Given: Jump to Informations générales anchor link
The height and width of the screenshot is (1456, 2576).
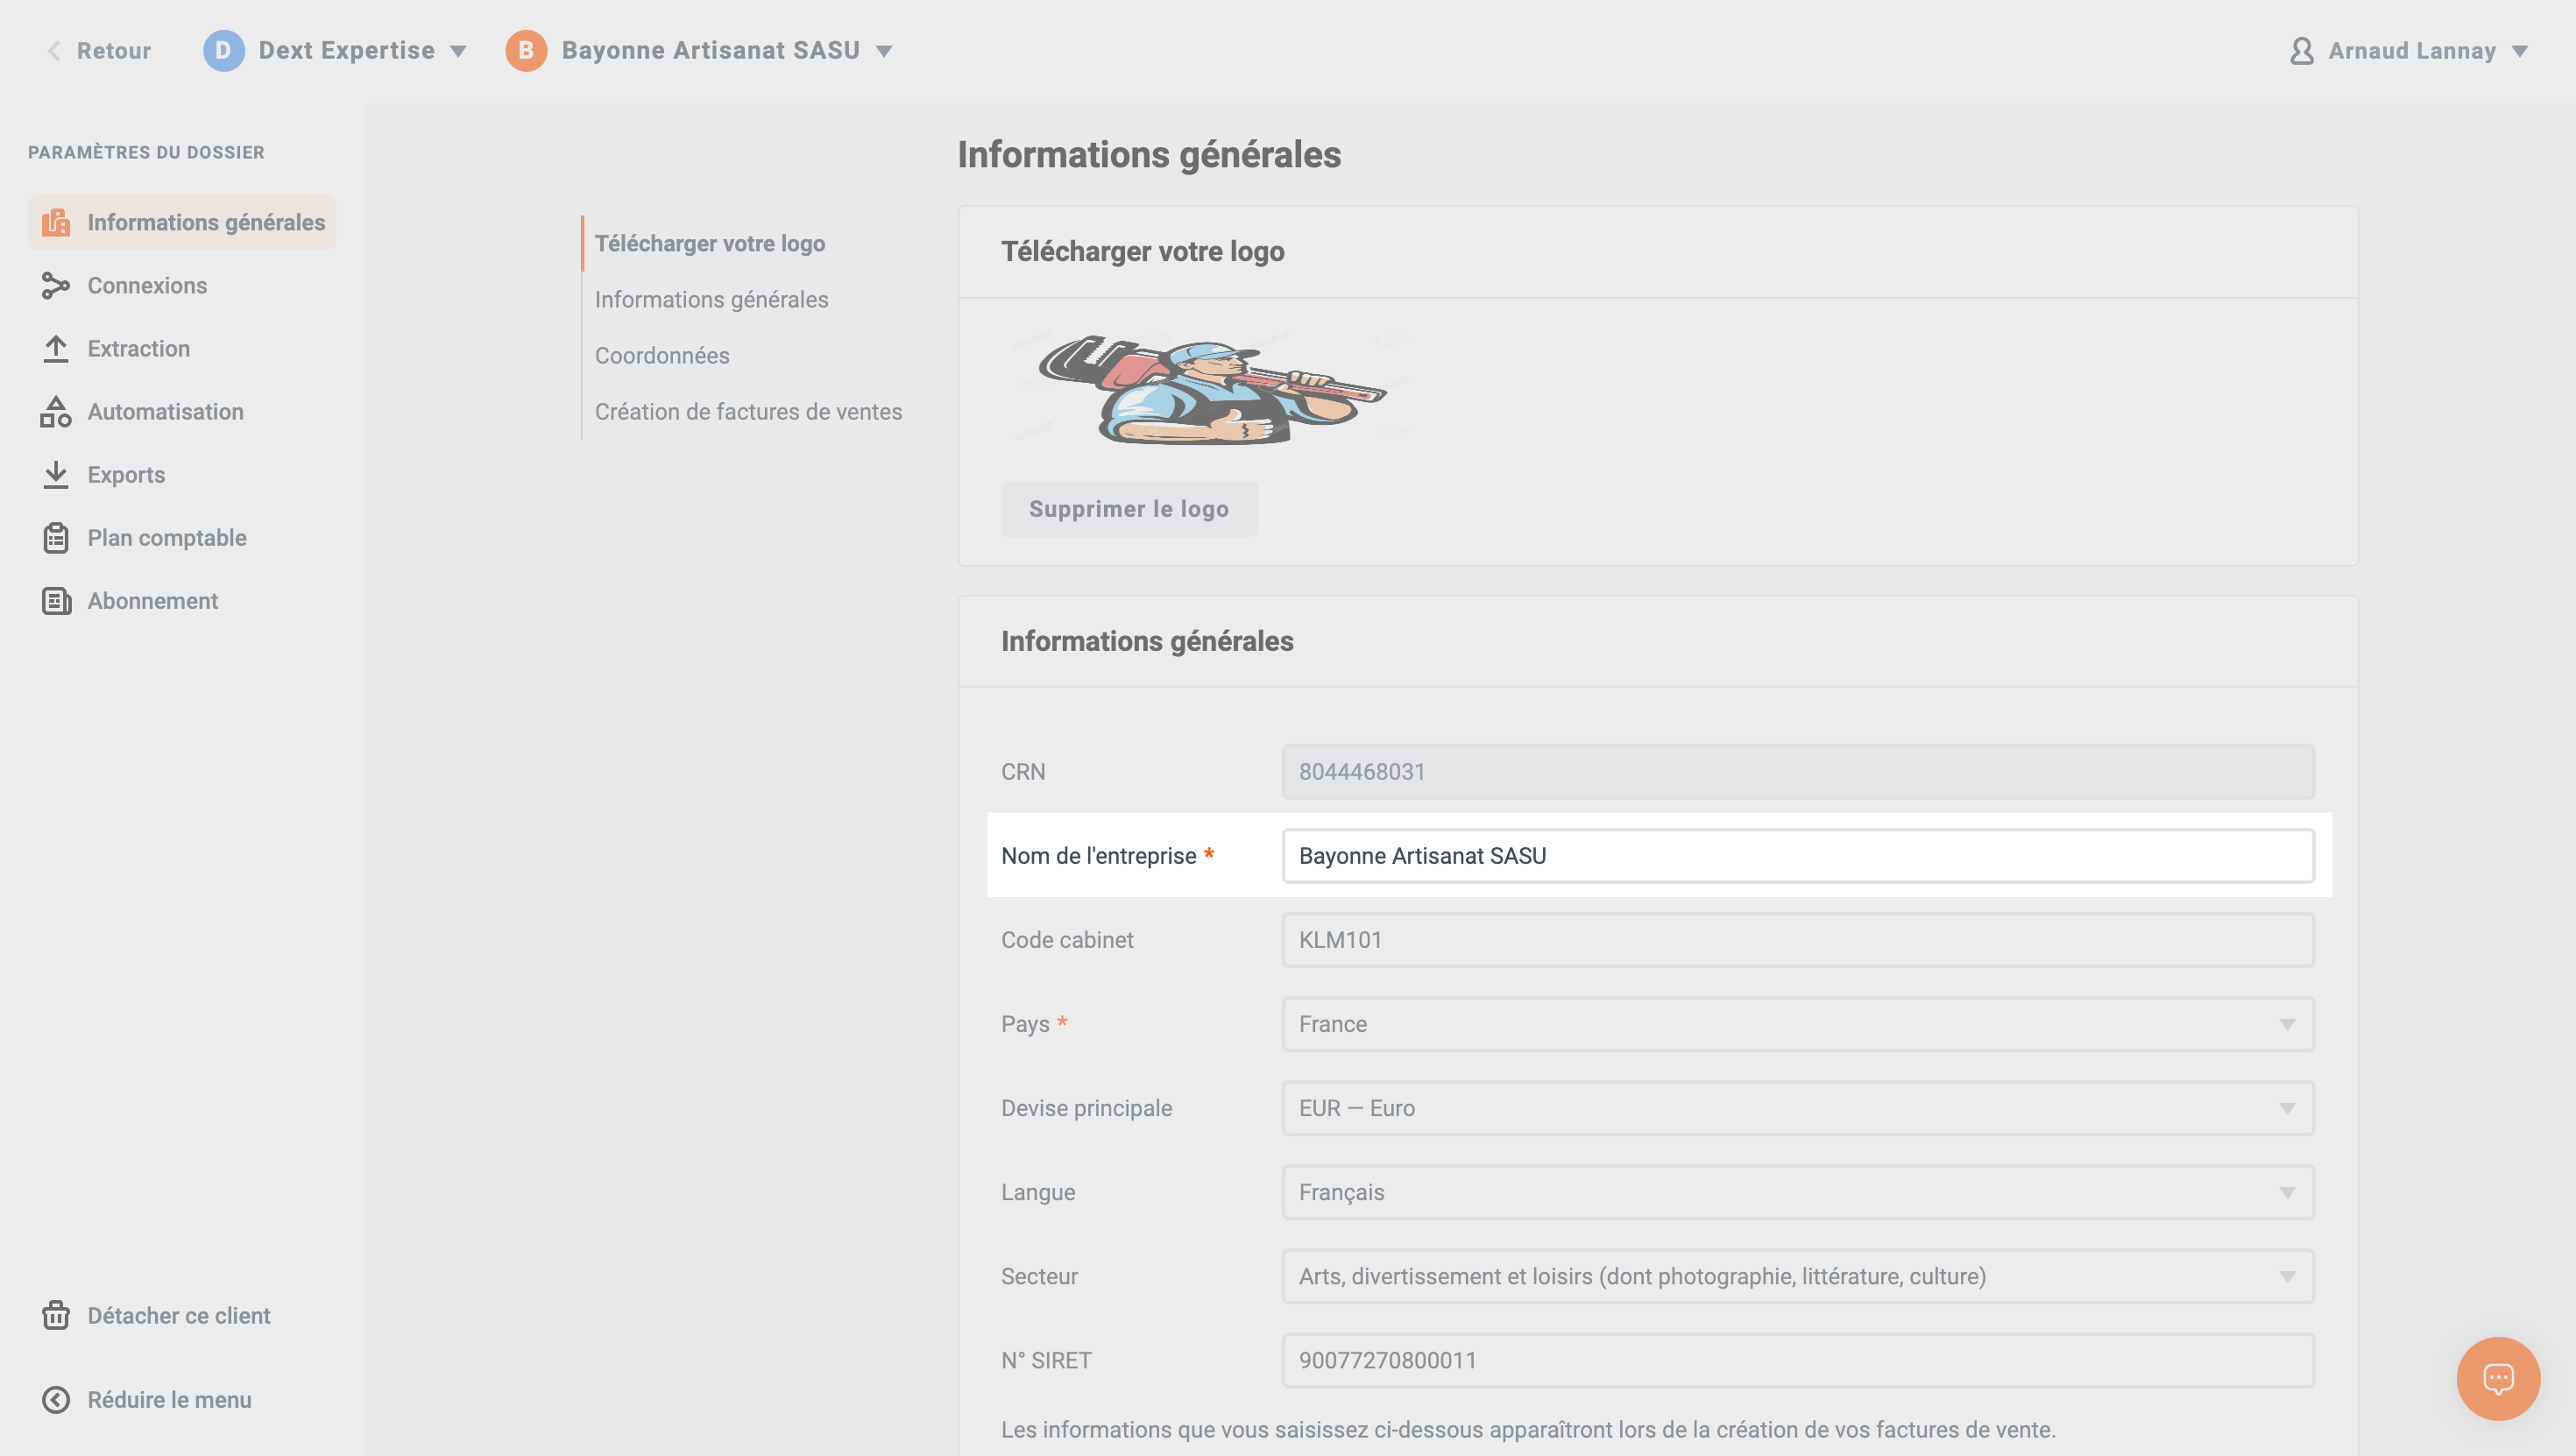Looking at the screenshot, I should 712,299.
